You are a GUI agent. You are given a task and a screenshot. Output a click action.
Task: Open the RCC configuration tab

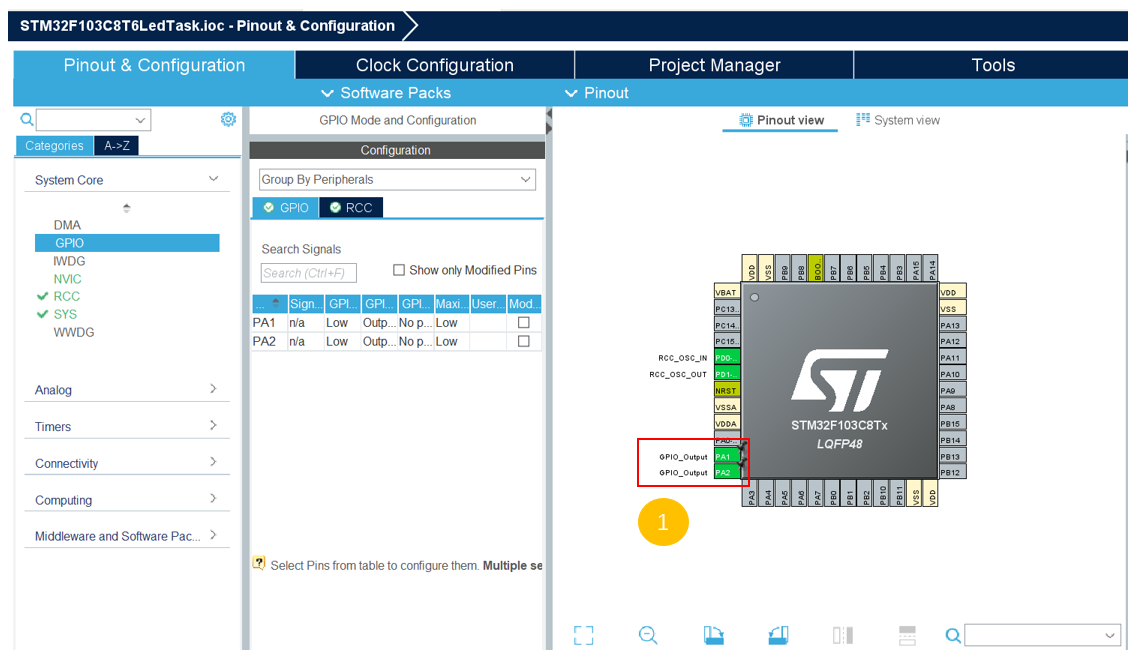point(351,208)
